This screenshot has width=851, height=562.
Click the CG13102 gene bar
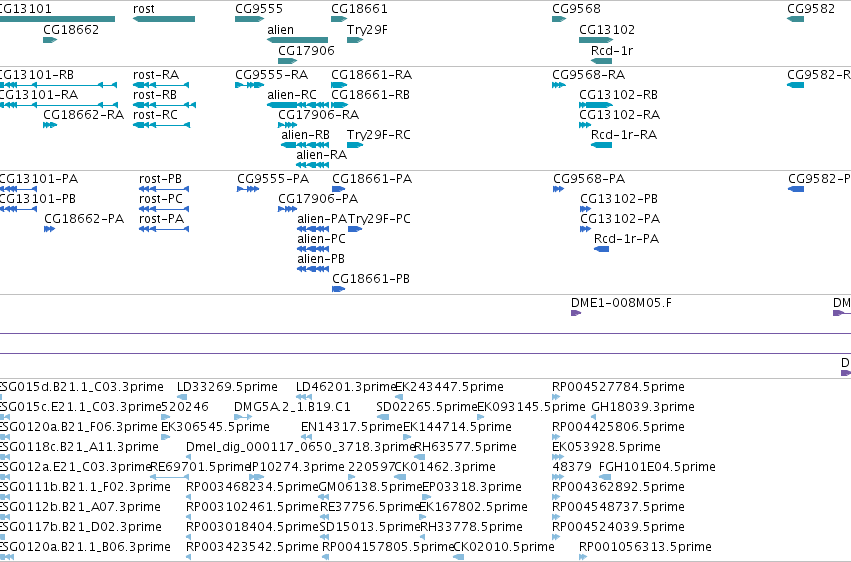596,40
